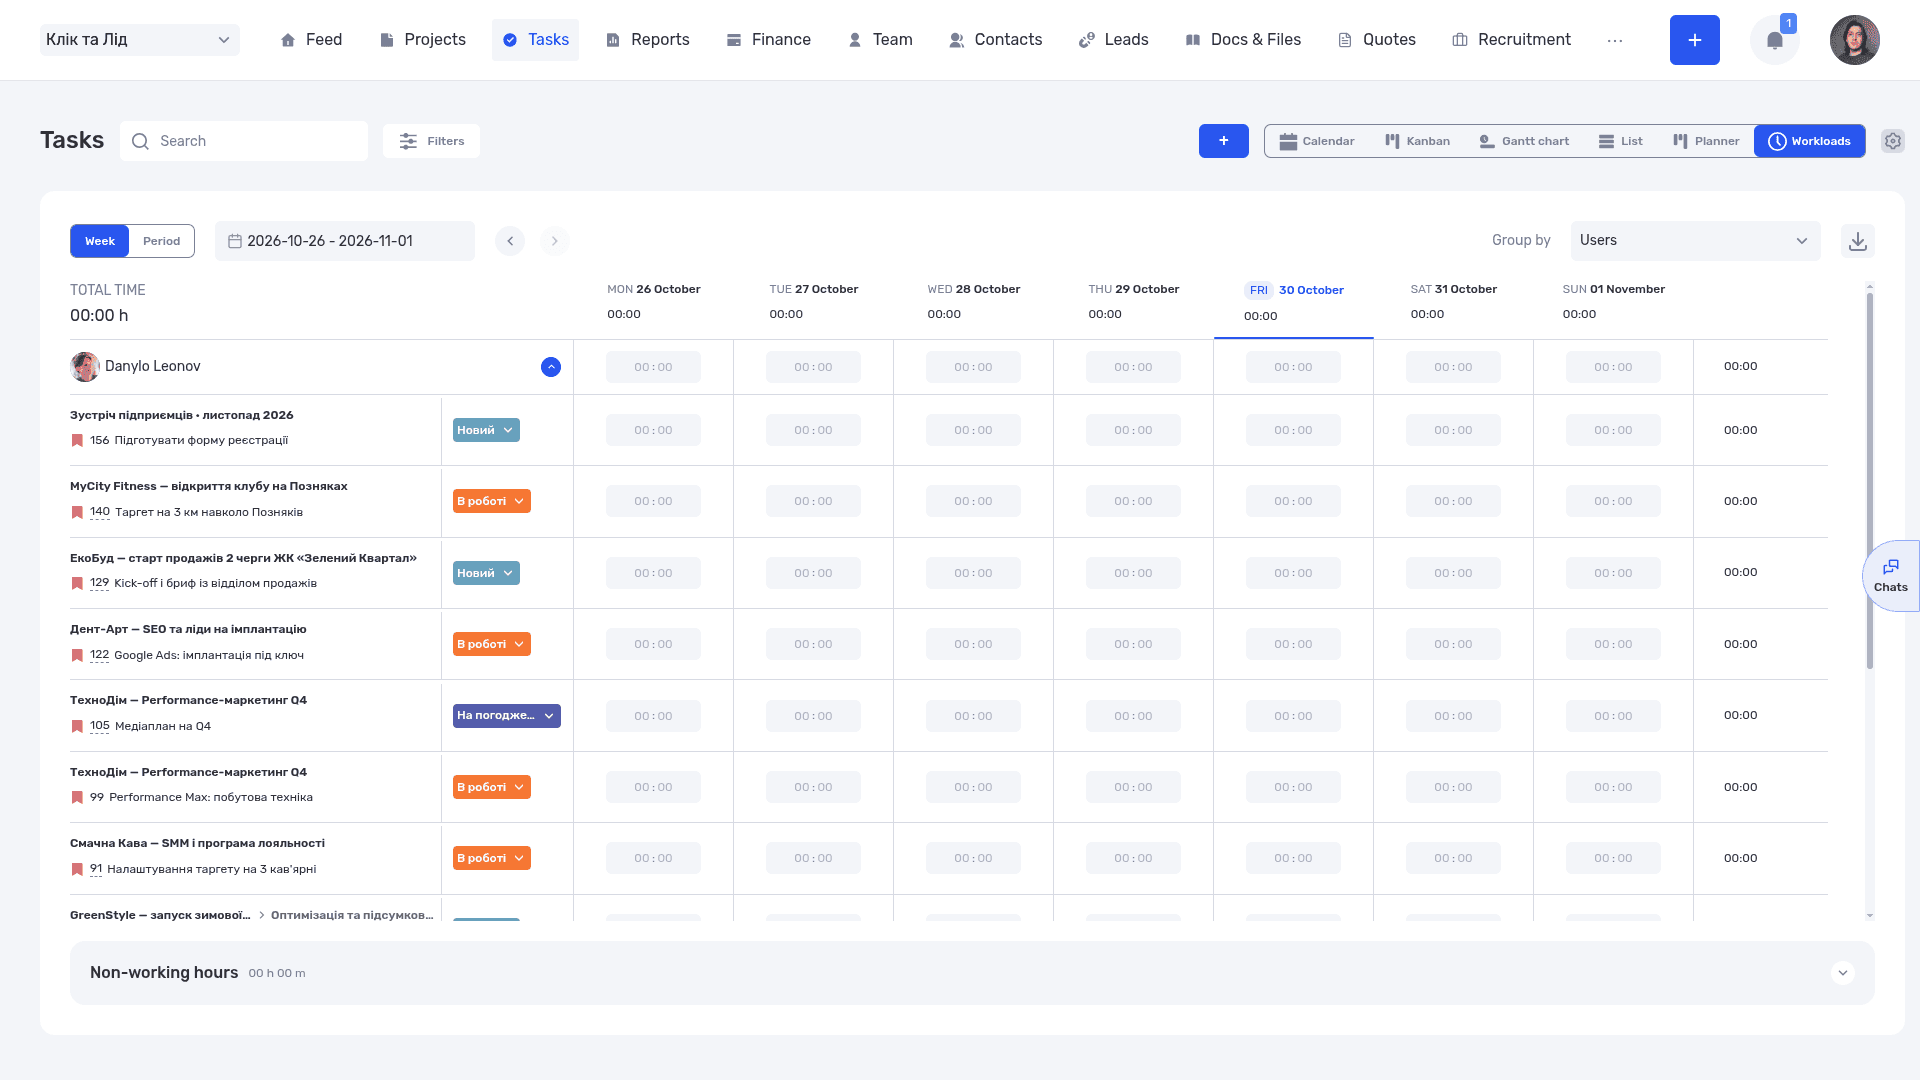Open the Finance menu item
Image resolution: width=1920 pixels, height=1080 pixels.
point(768,40)
